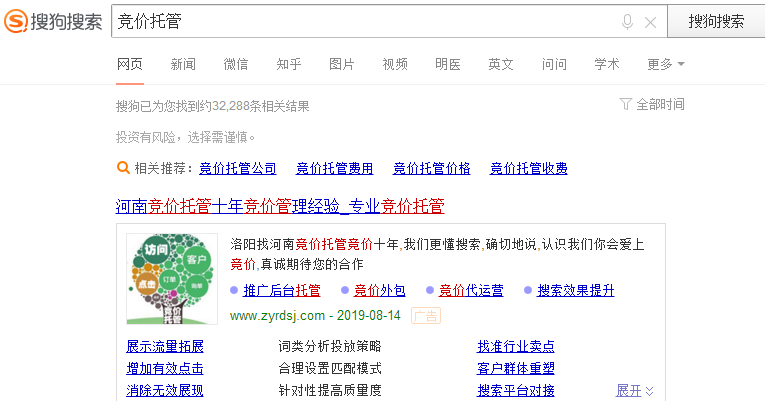This screenshot has width=765, height=401.
Task: Open the result title 河南竞价托管十年竞价管理经验
Action: pos(280,206)
